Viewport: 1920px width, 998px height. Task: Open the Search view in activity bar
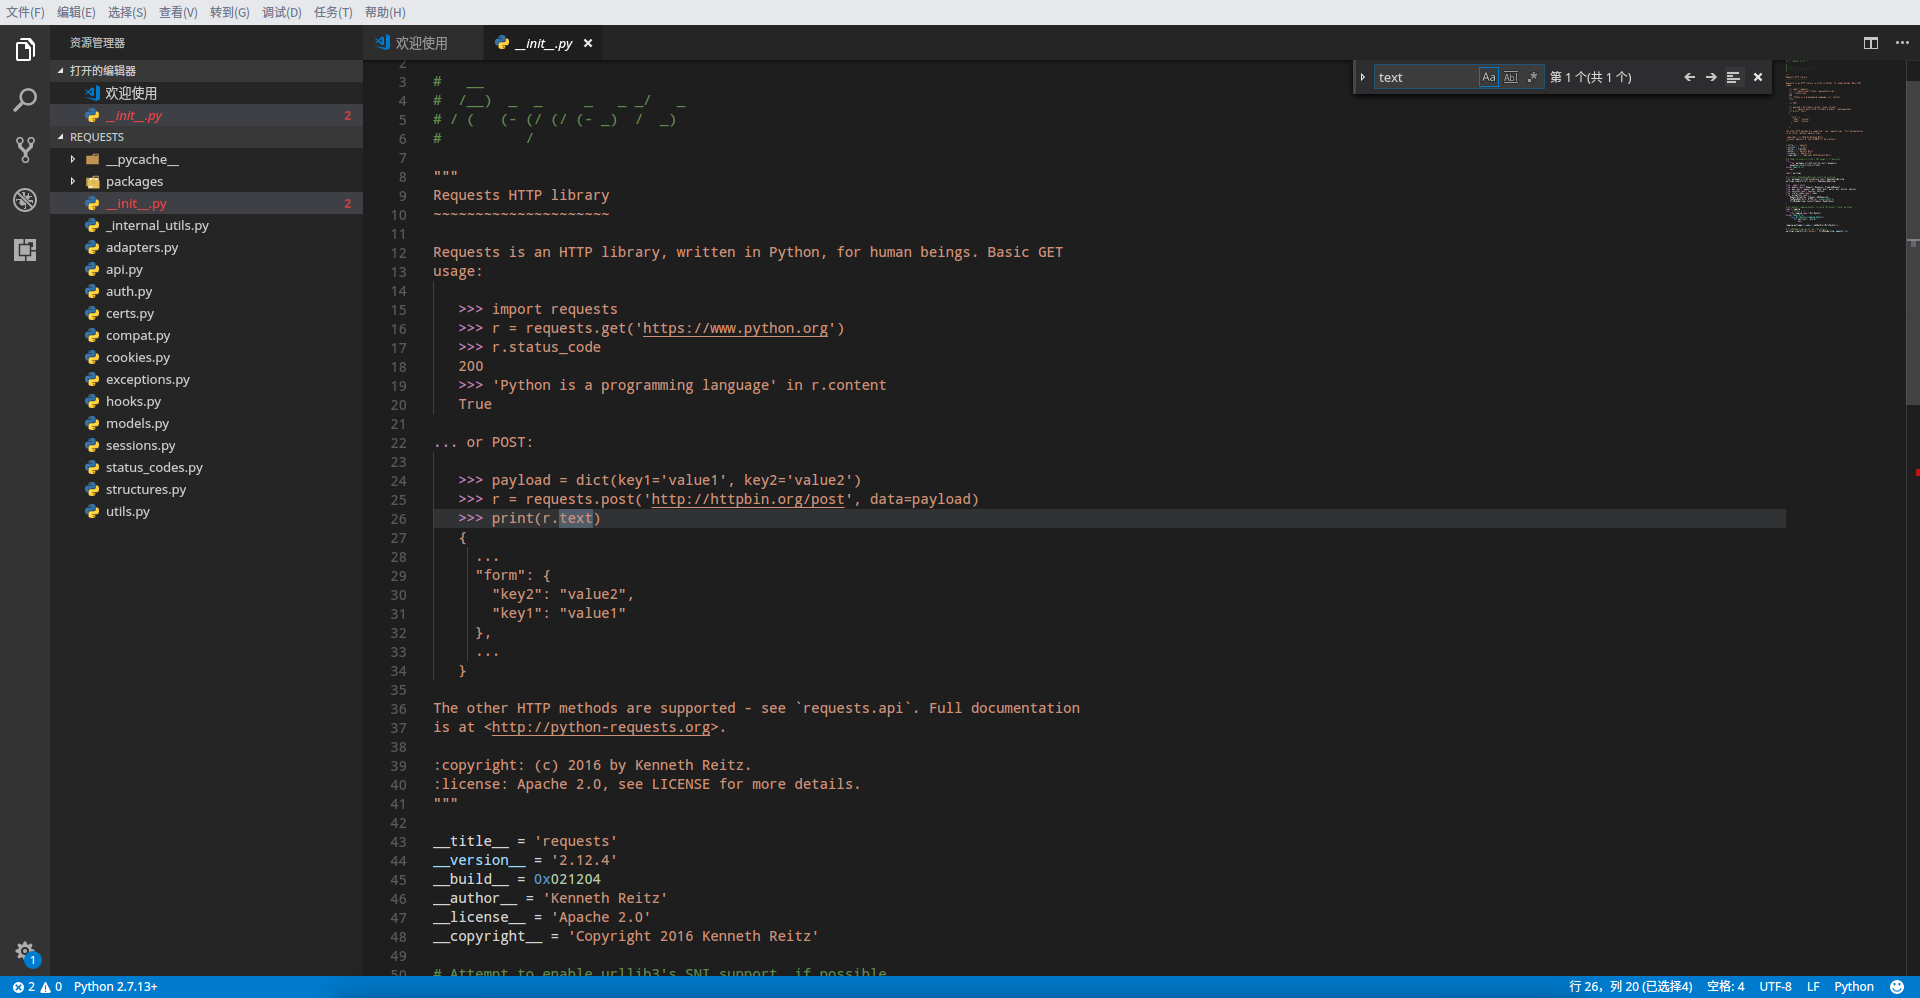point(25,99)
